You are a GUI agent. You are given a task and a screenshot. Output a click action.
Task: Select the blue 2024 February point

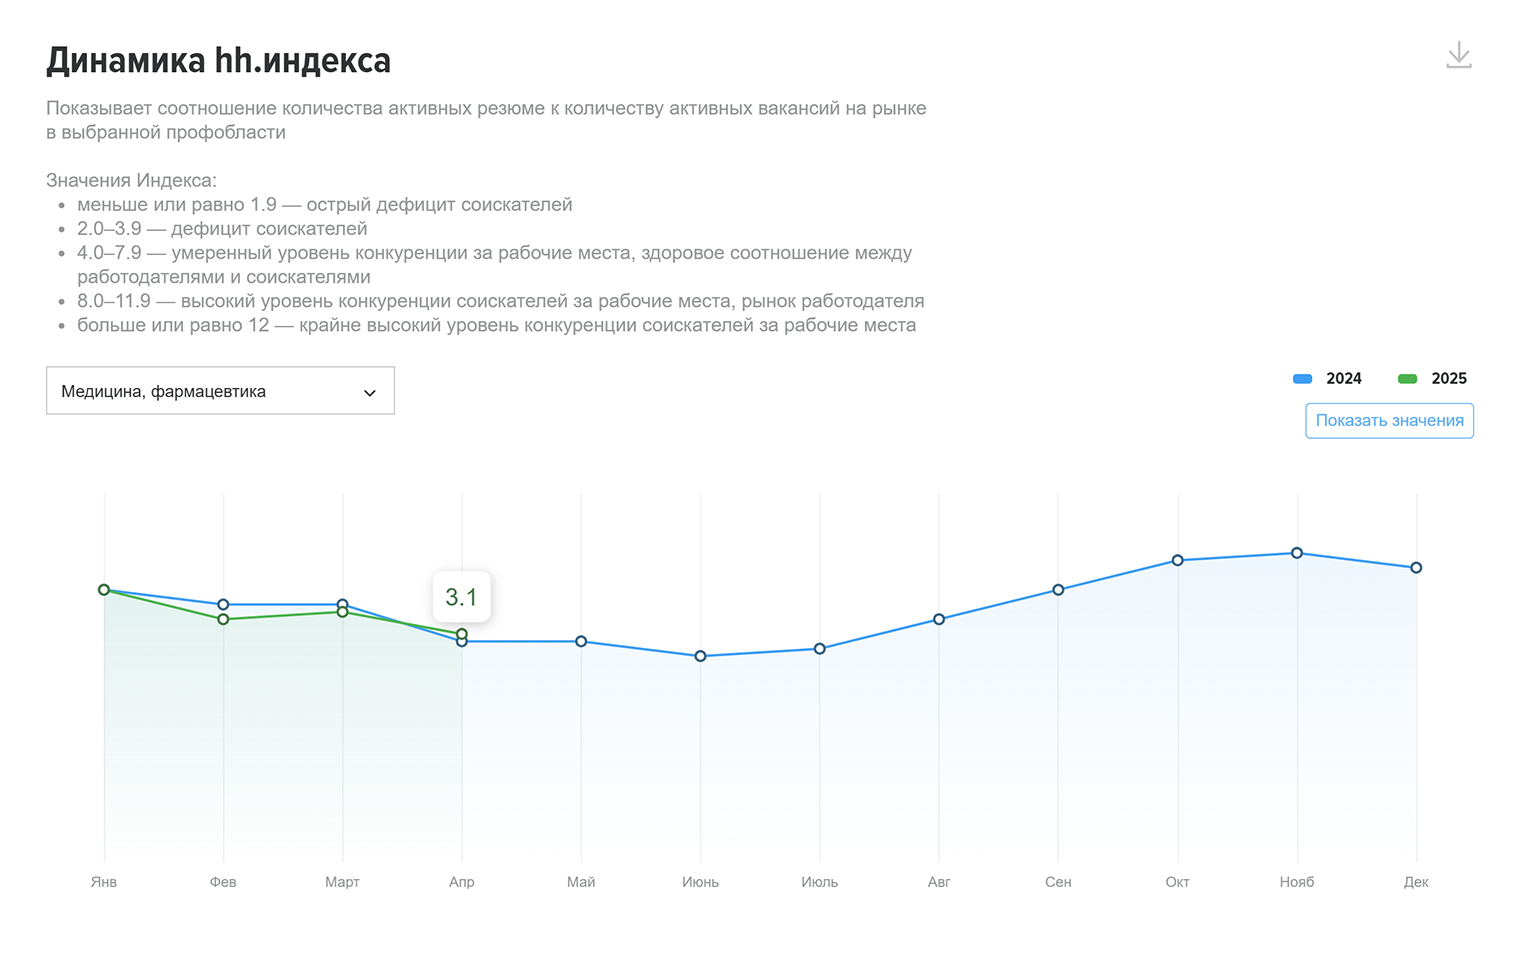[223, 605]
